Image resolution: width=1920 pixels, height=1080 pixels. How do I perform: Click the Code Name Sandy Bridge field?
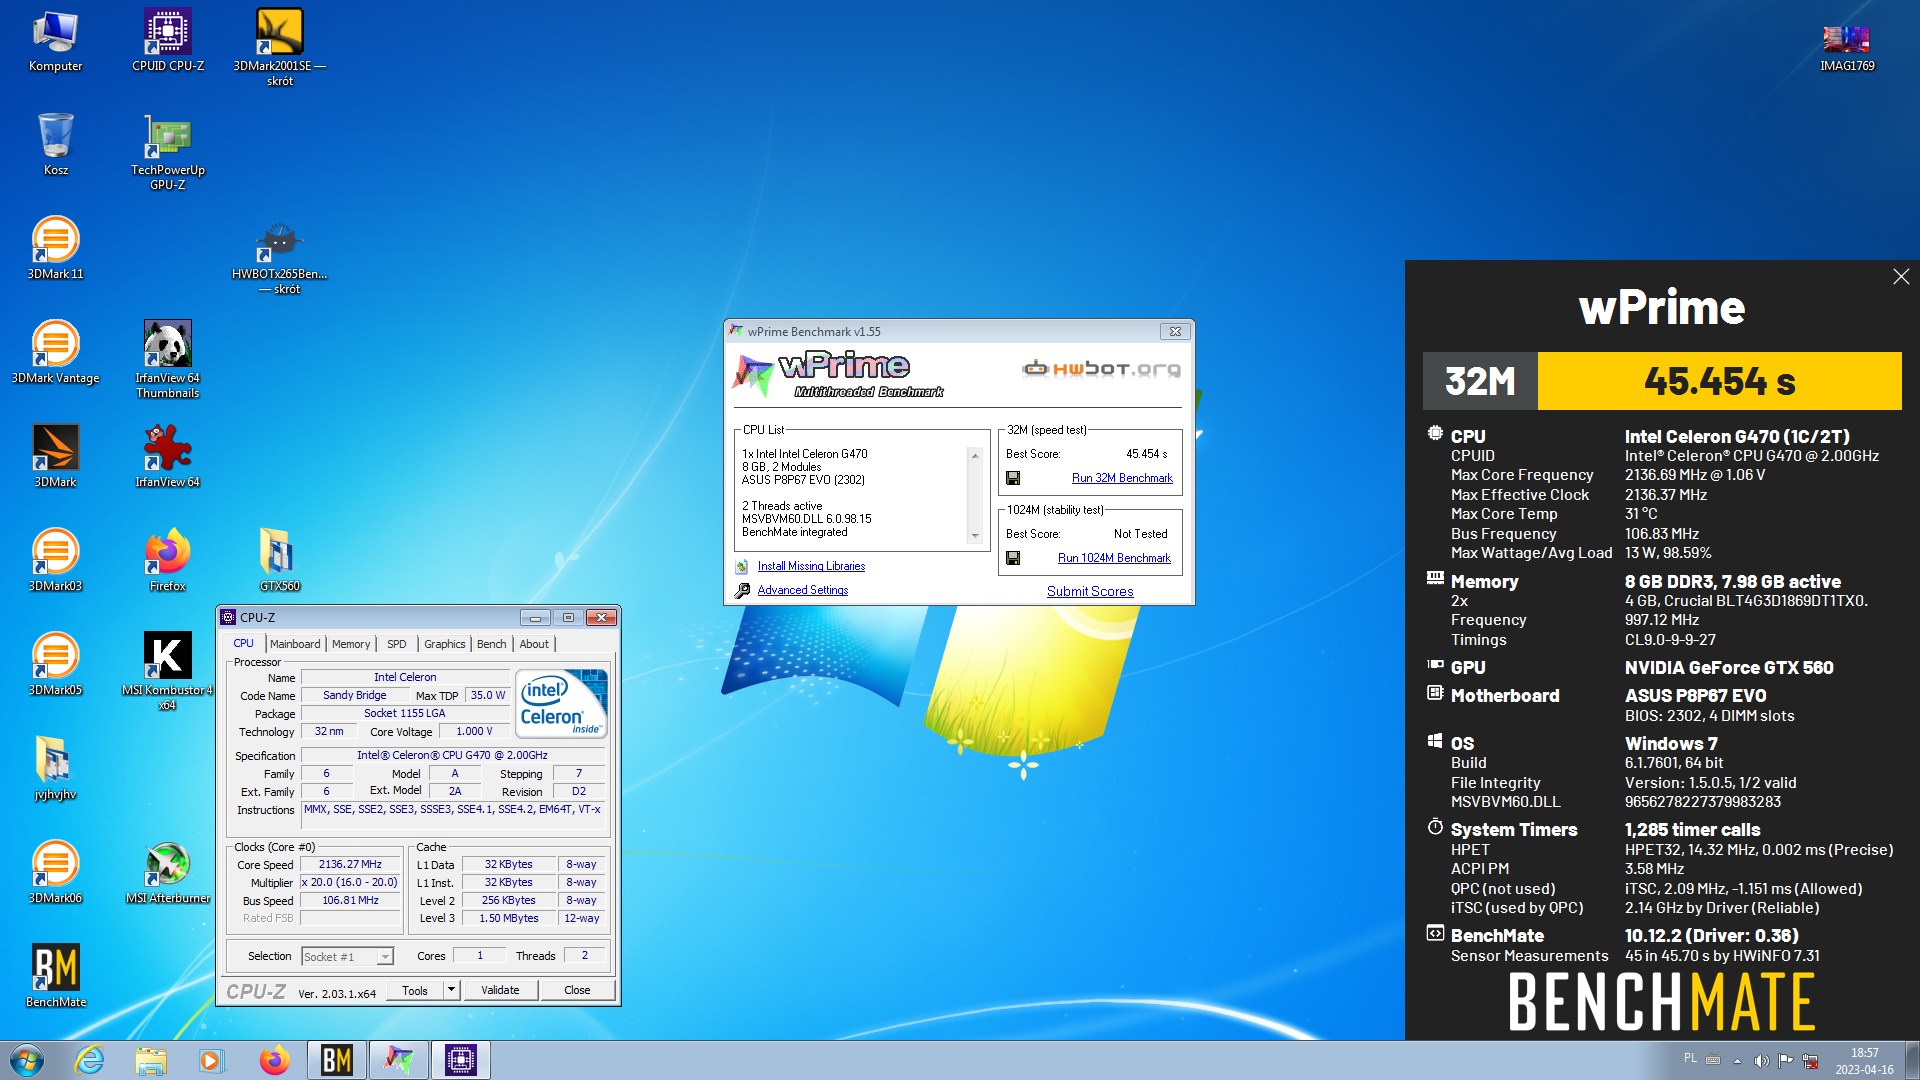[x=354, y=695]
